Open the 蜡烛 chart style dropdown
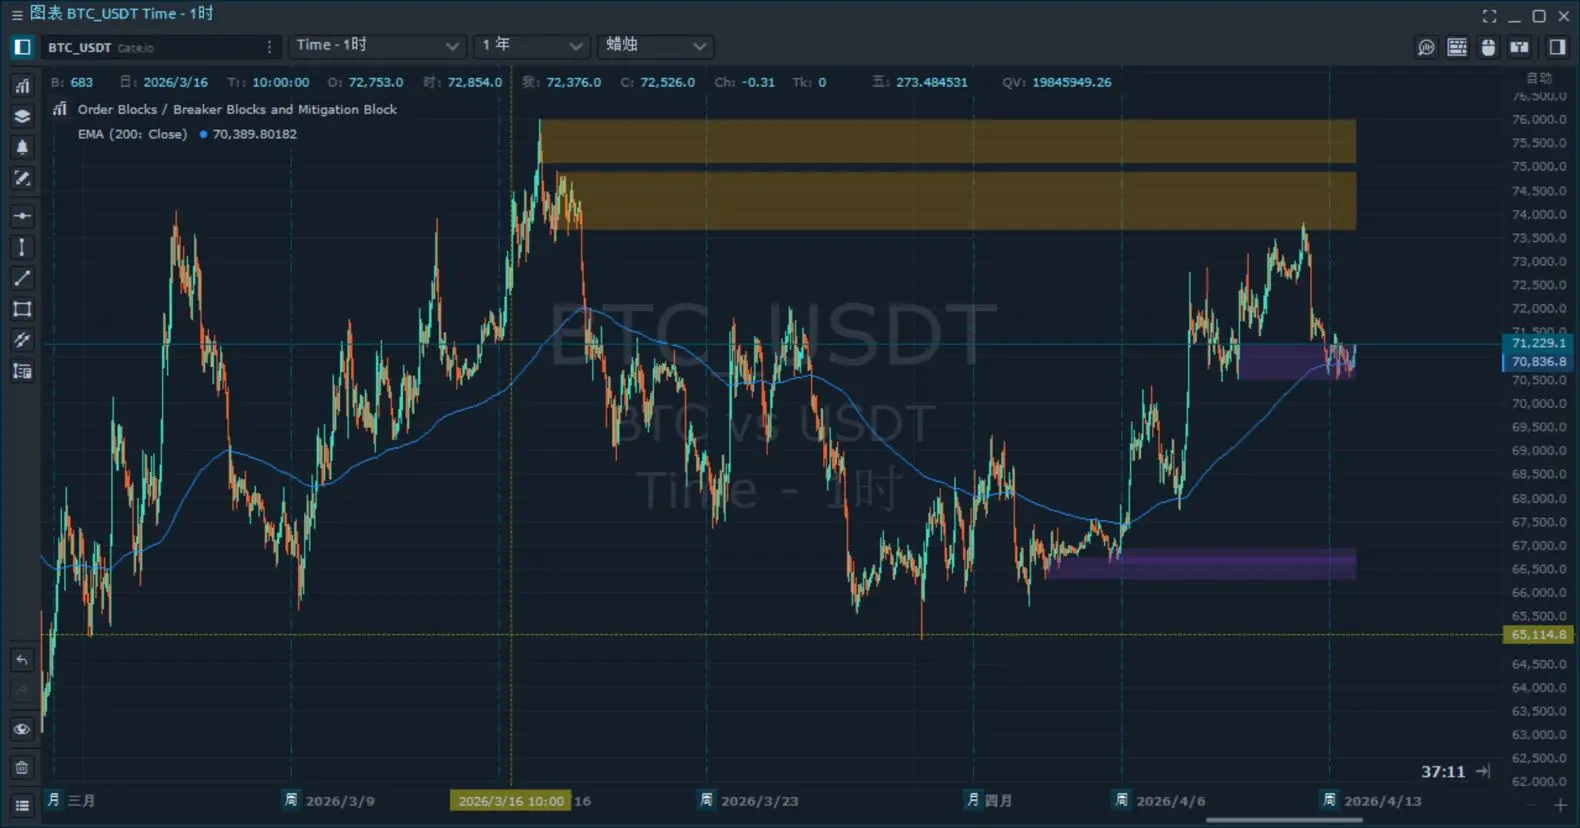This screenshot has height=828, width=1580. [655, 46]
